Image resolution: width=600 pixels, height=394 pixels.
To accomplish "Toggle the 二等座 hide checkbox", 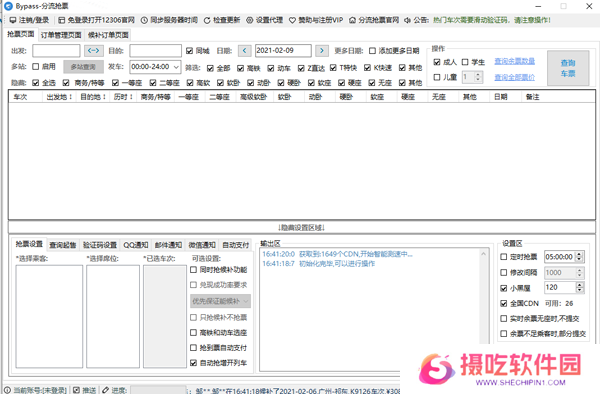I will click(153, 83).
